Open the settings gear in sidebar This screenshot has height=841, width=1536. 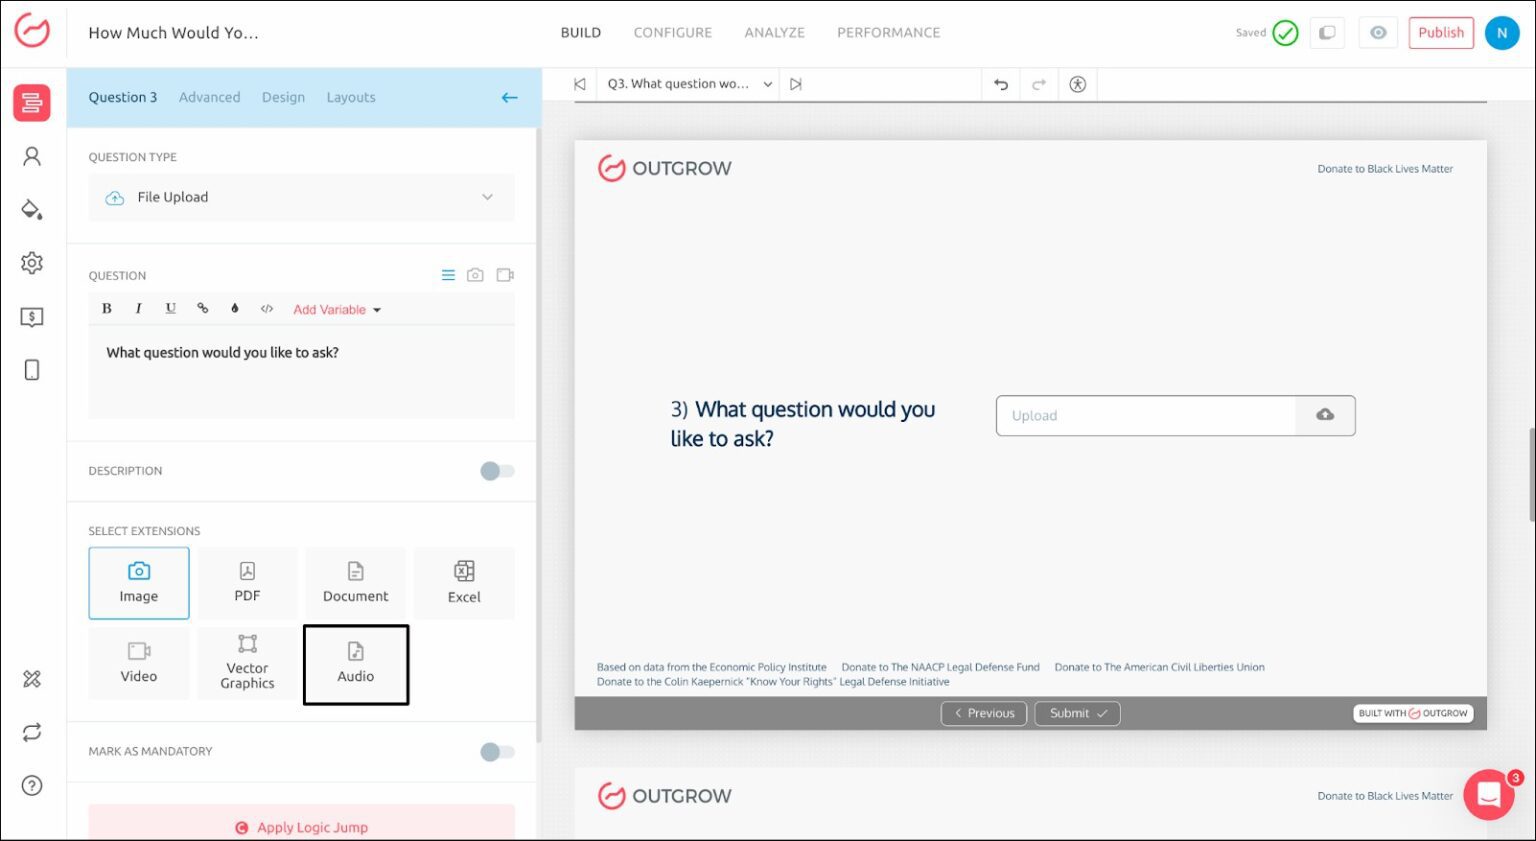[32, 263]
